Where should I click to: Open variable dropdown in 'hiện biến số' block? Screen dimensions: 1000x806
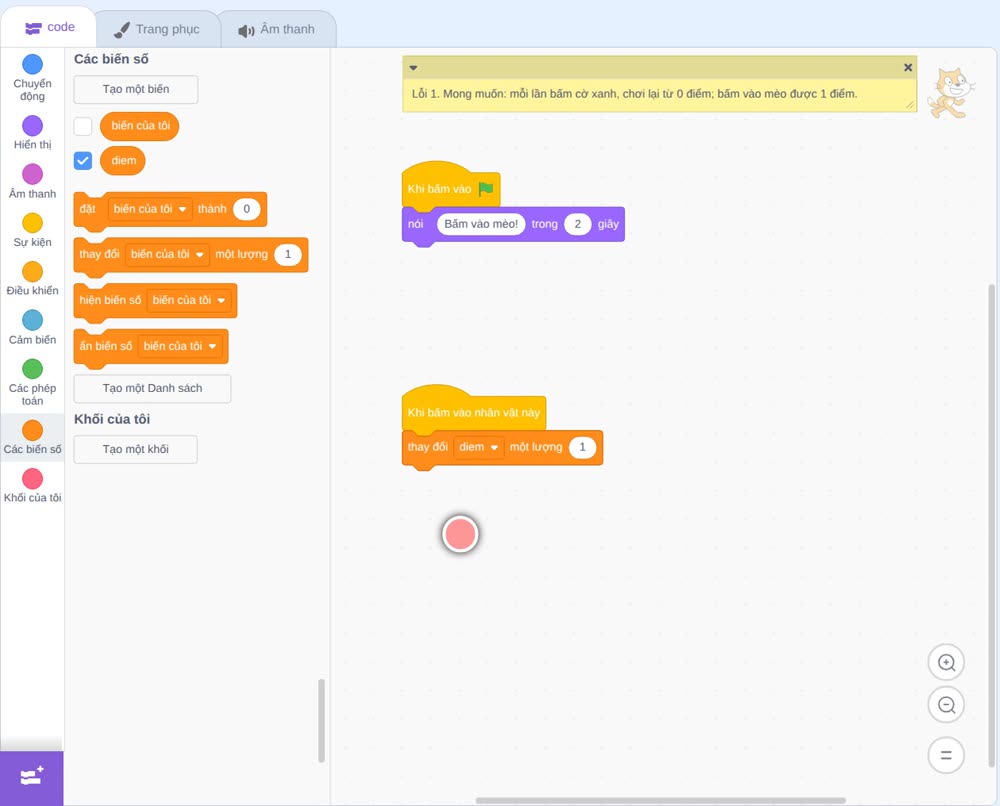[189, 300]
